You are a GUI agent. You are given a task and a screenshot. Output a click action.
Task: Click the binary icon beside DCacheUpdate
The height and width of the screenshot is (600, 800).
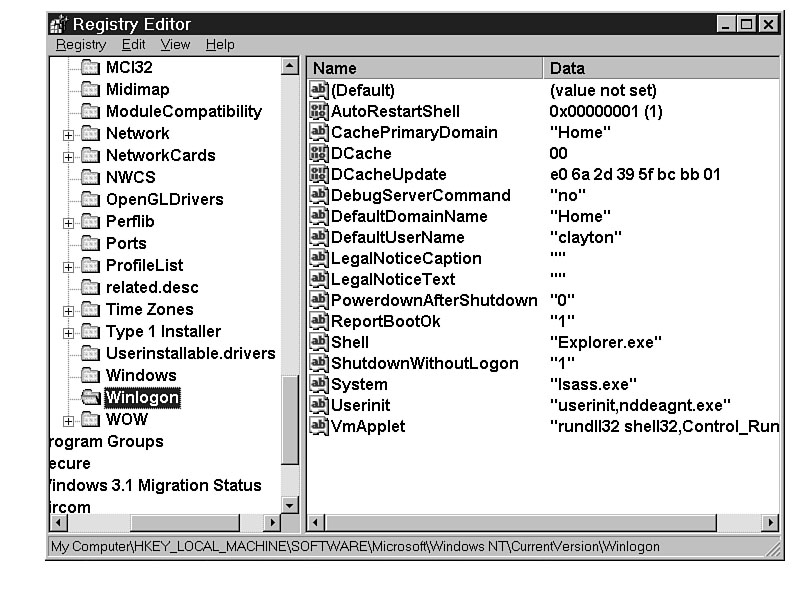(x=319, y=175)
